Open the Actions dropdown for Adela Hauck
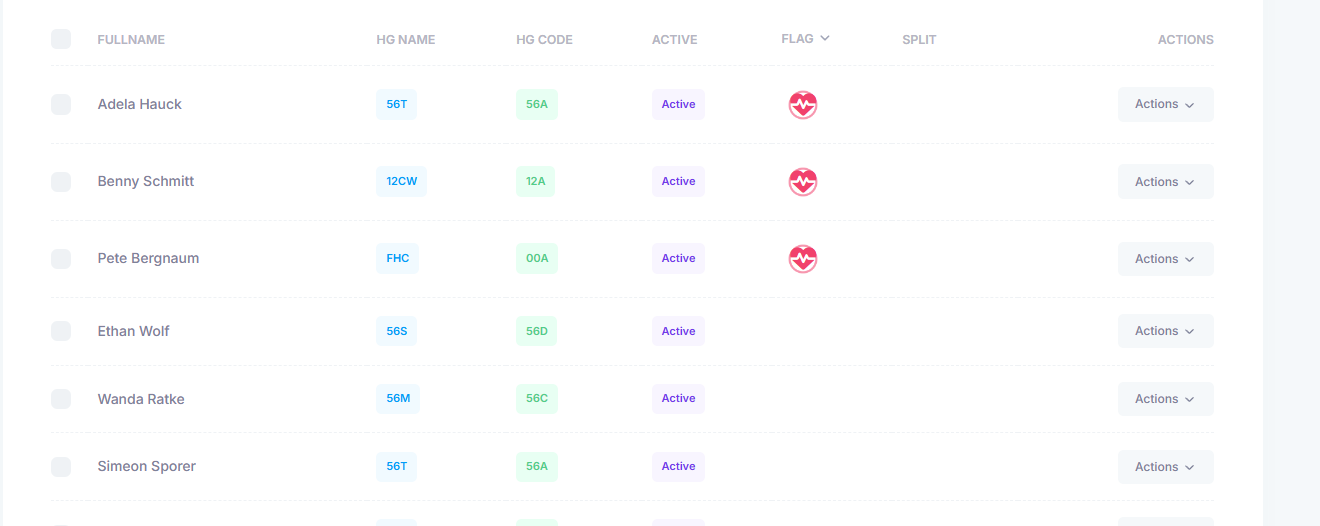 click(x=1165, y=104)
